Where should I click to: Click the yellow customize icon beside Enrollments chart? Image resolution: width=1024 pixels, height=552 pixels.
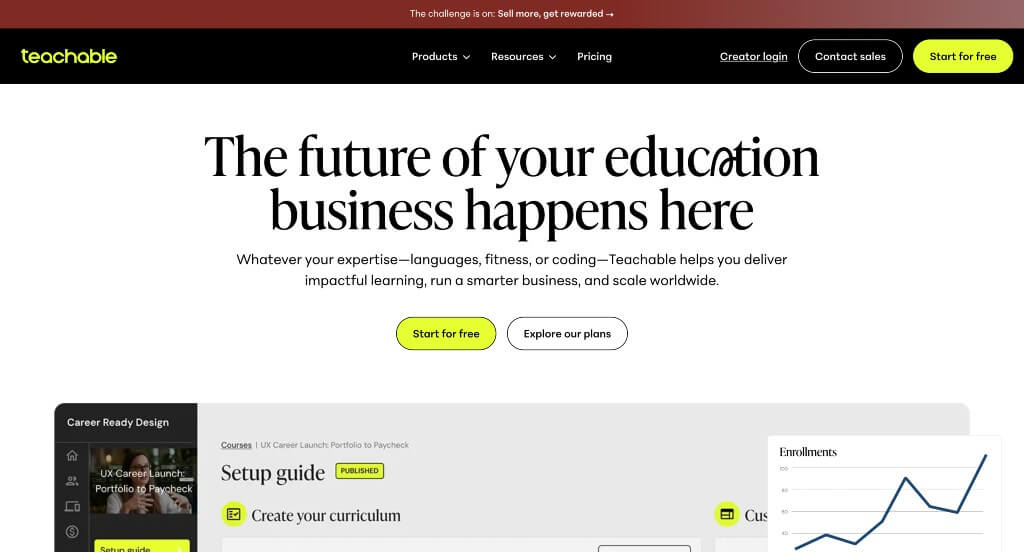pyautogui.click(x=726, y=515)
